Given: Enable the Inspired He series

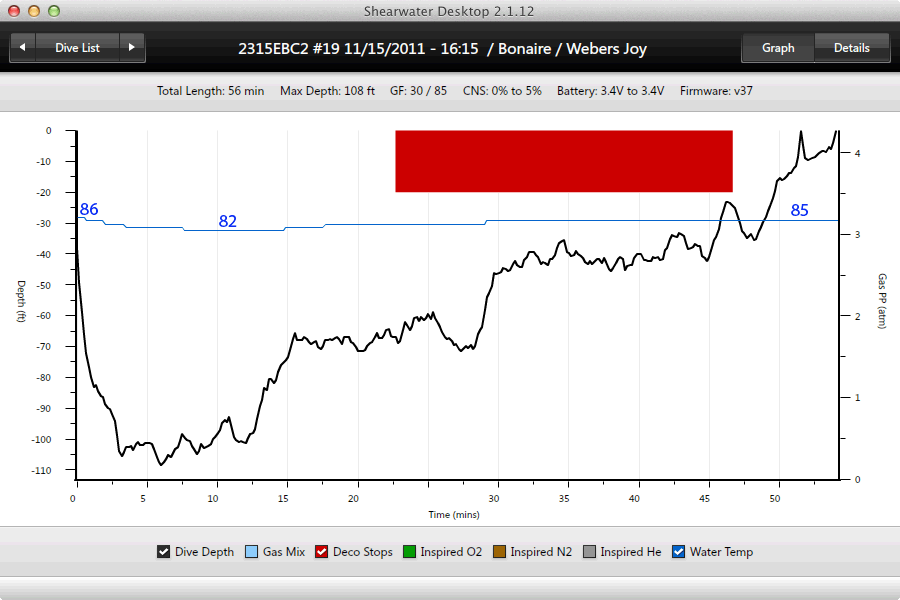Looking at the screenshot, I should click(x=590, y=552).
